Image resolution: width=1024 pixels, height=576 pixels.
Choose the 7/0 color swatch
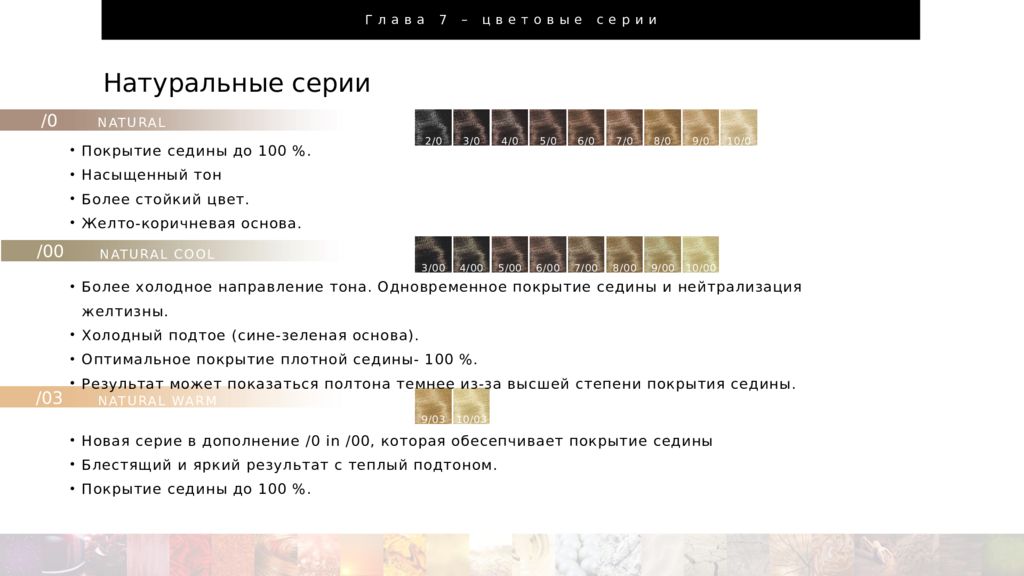click(624, 127)
